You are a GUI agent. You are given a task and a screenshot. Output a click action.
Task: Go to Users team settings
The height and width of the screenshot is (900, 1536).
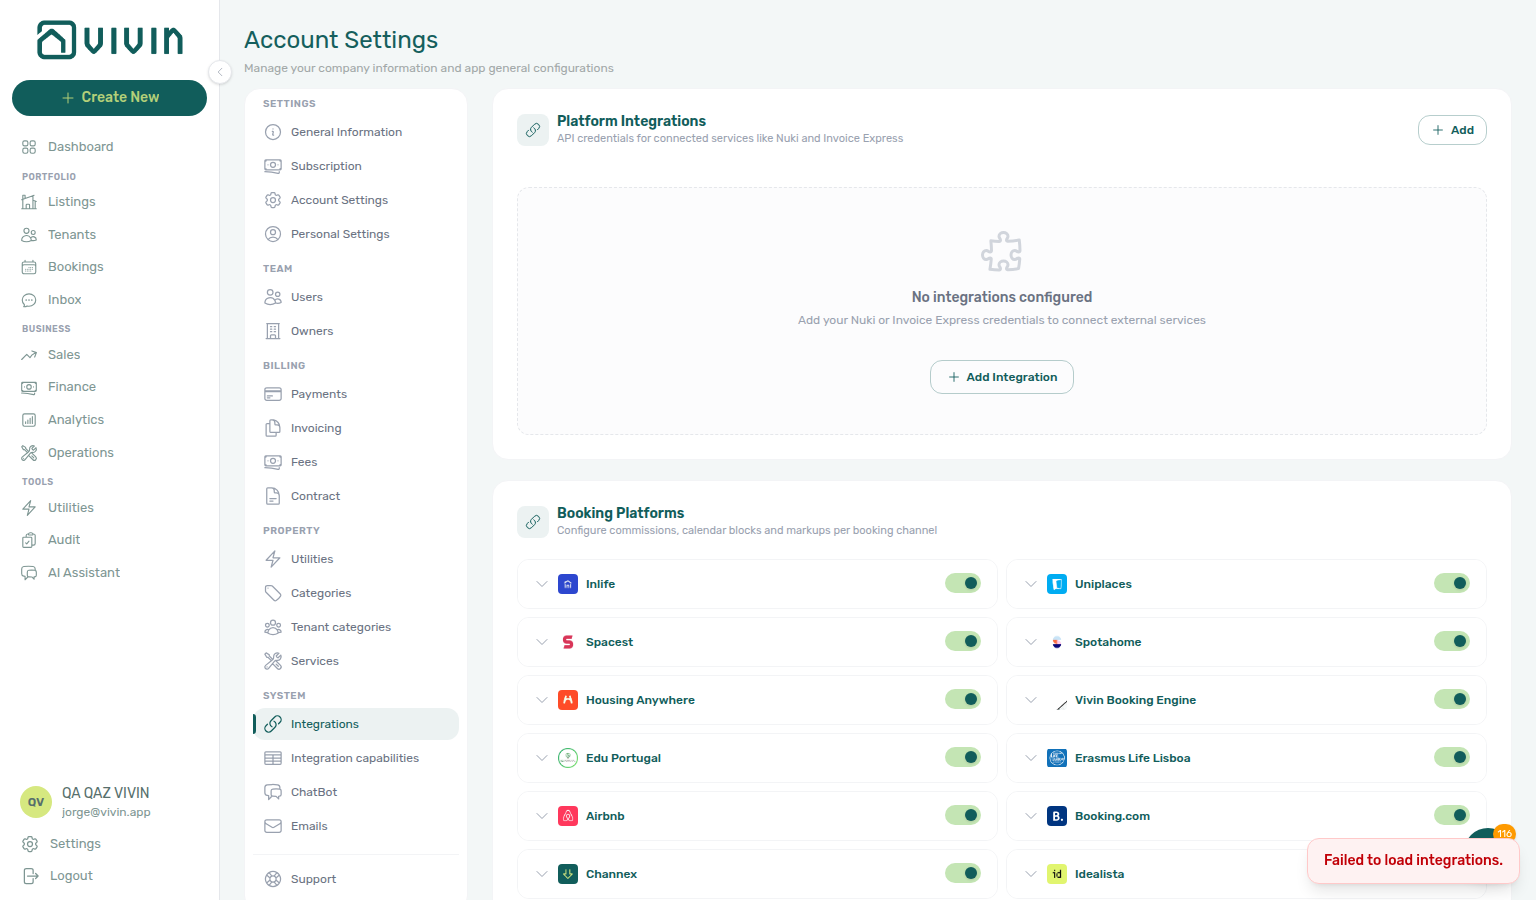coord(356,297)
